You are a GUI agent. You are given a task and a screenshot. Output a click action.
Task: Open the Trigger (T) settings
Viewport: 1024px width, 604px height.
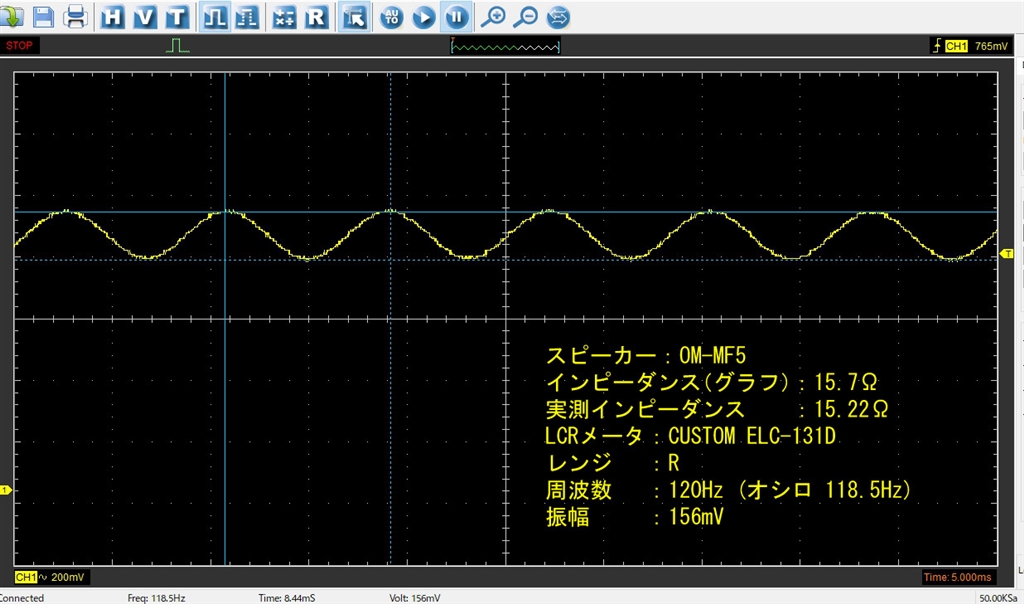[177, 17]
